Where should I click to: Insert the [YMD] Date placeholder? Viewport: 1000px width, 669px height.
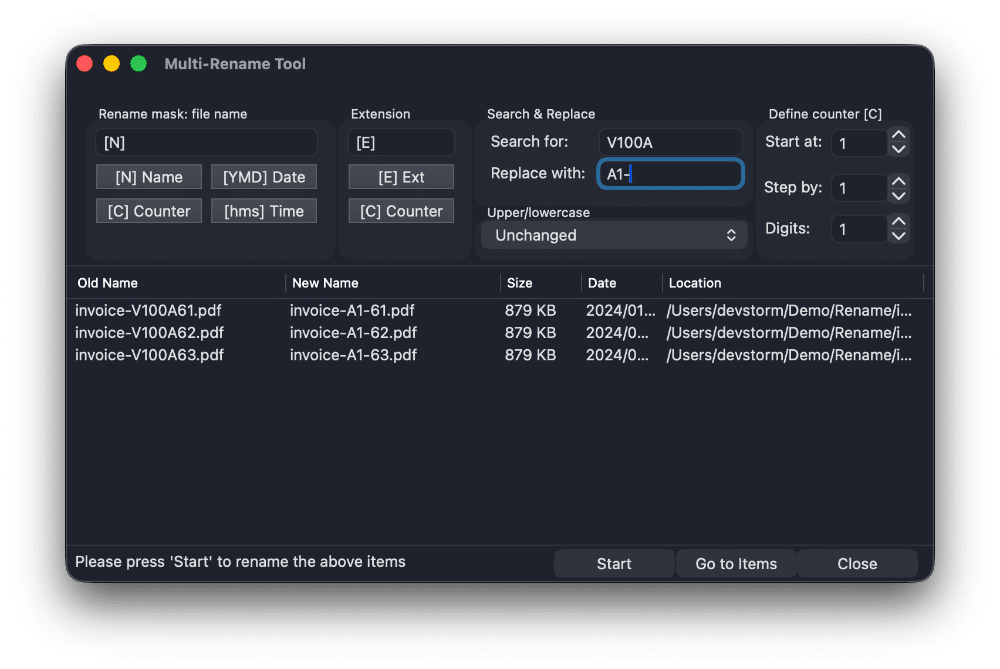coord(263,176)
